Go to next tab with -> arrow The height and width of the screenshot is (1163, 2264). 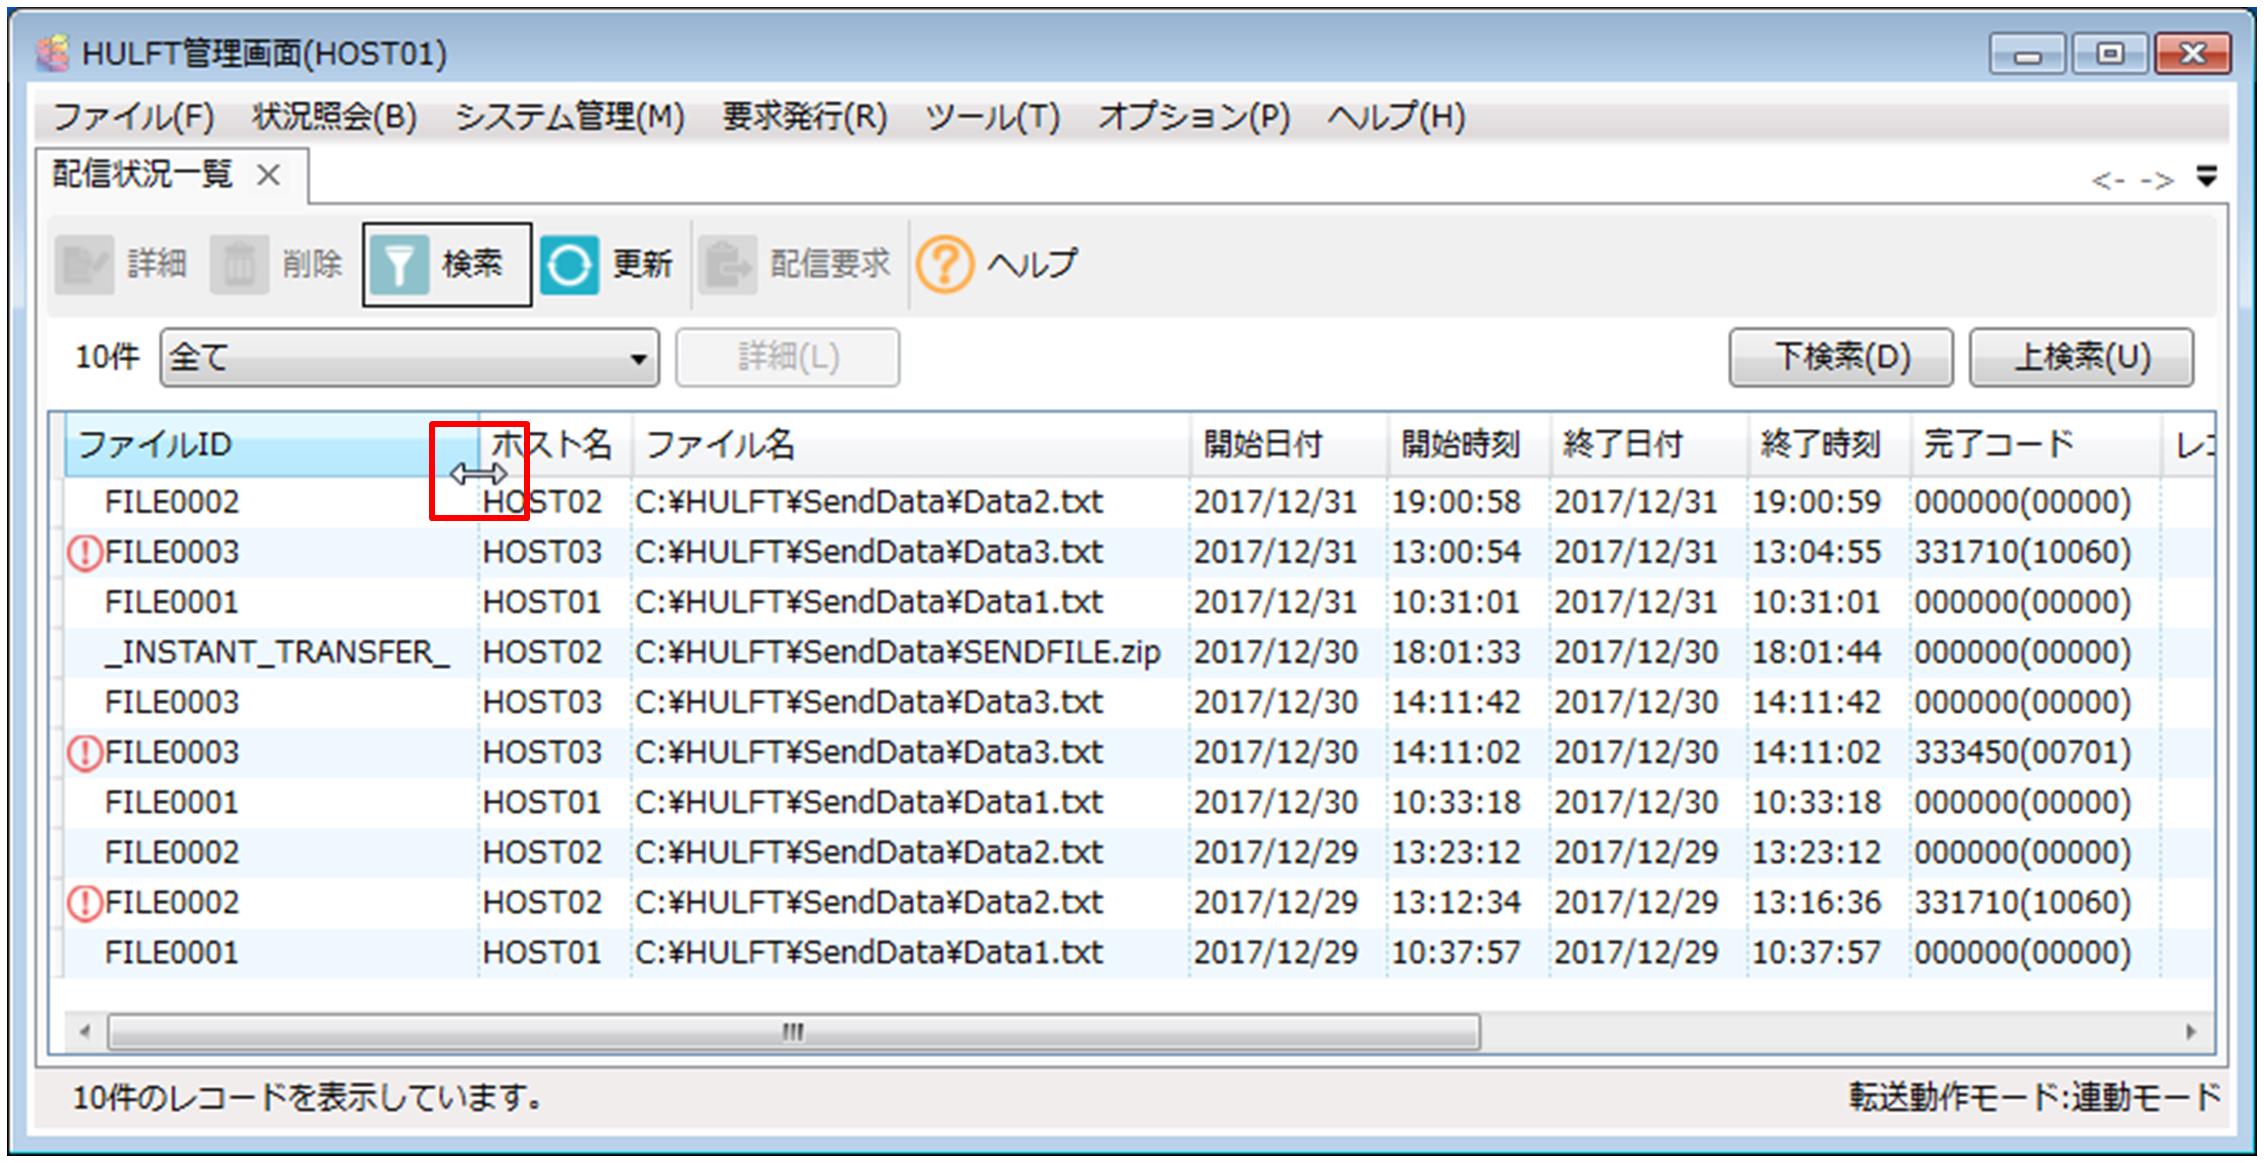pos(2157,181)
